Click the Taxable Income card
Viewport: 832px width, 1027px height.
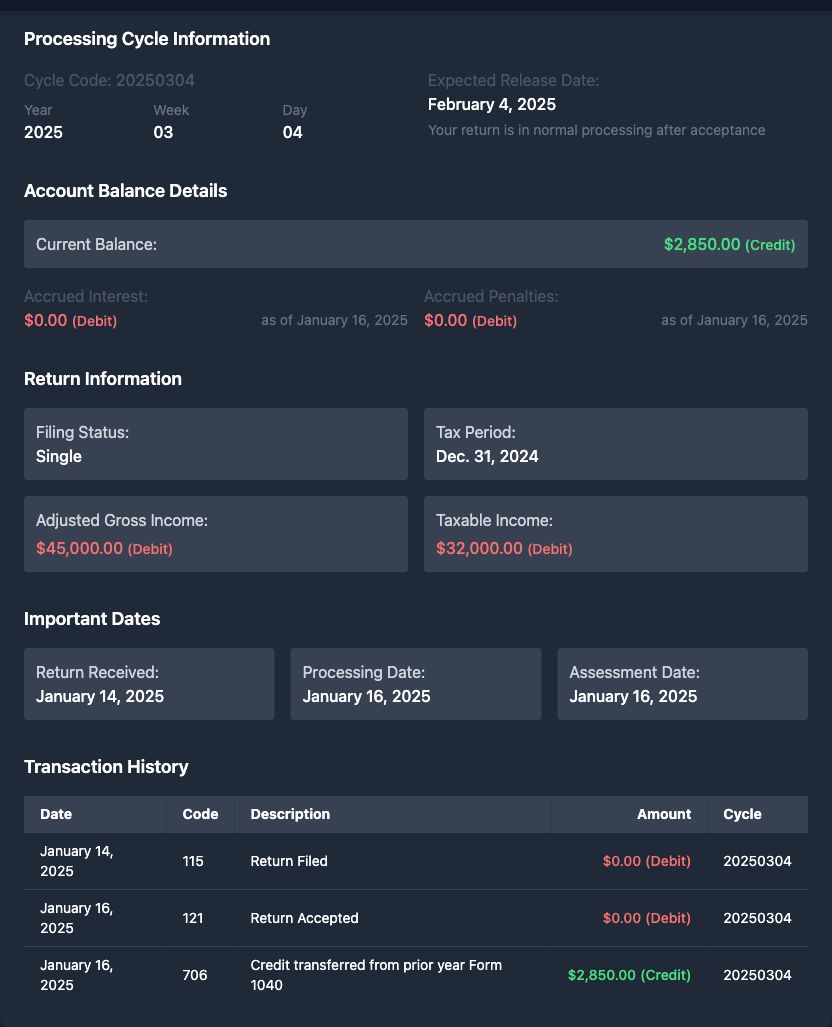(615, 534)
